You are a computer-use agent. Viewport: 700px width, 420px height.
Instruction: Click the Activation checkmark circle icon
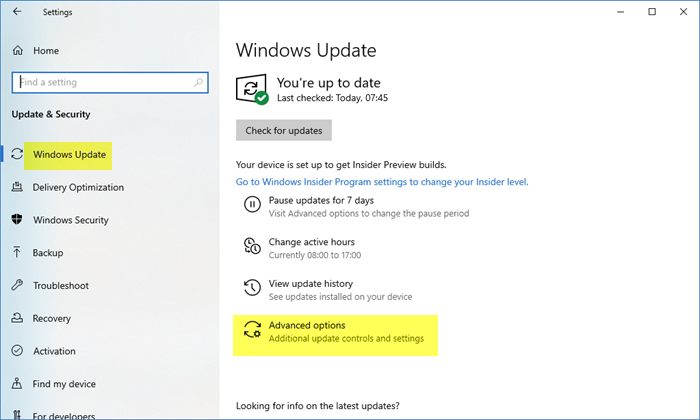[x=17, y=351]
